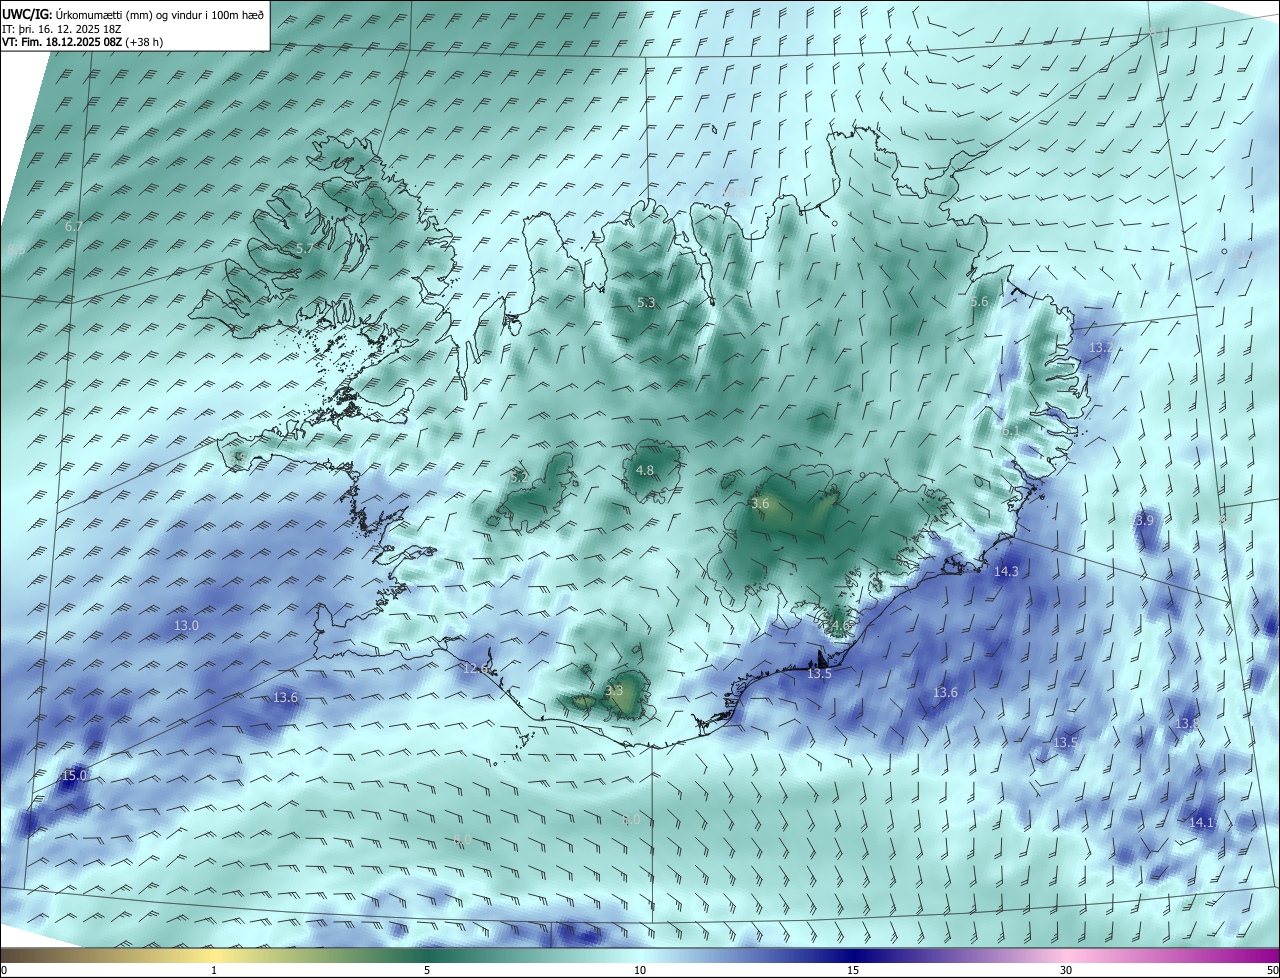Click the 13.2 value off the east coast
The height and width of the screenshot is (978, 1280).
pos(1100,348)
